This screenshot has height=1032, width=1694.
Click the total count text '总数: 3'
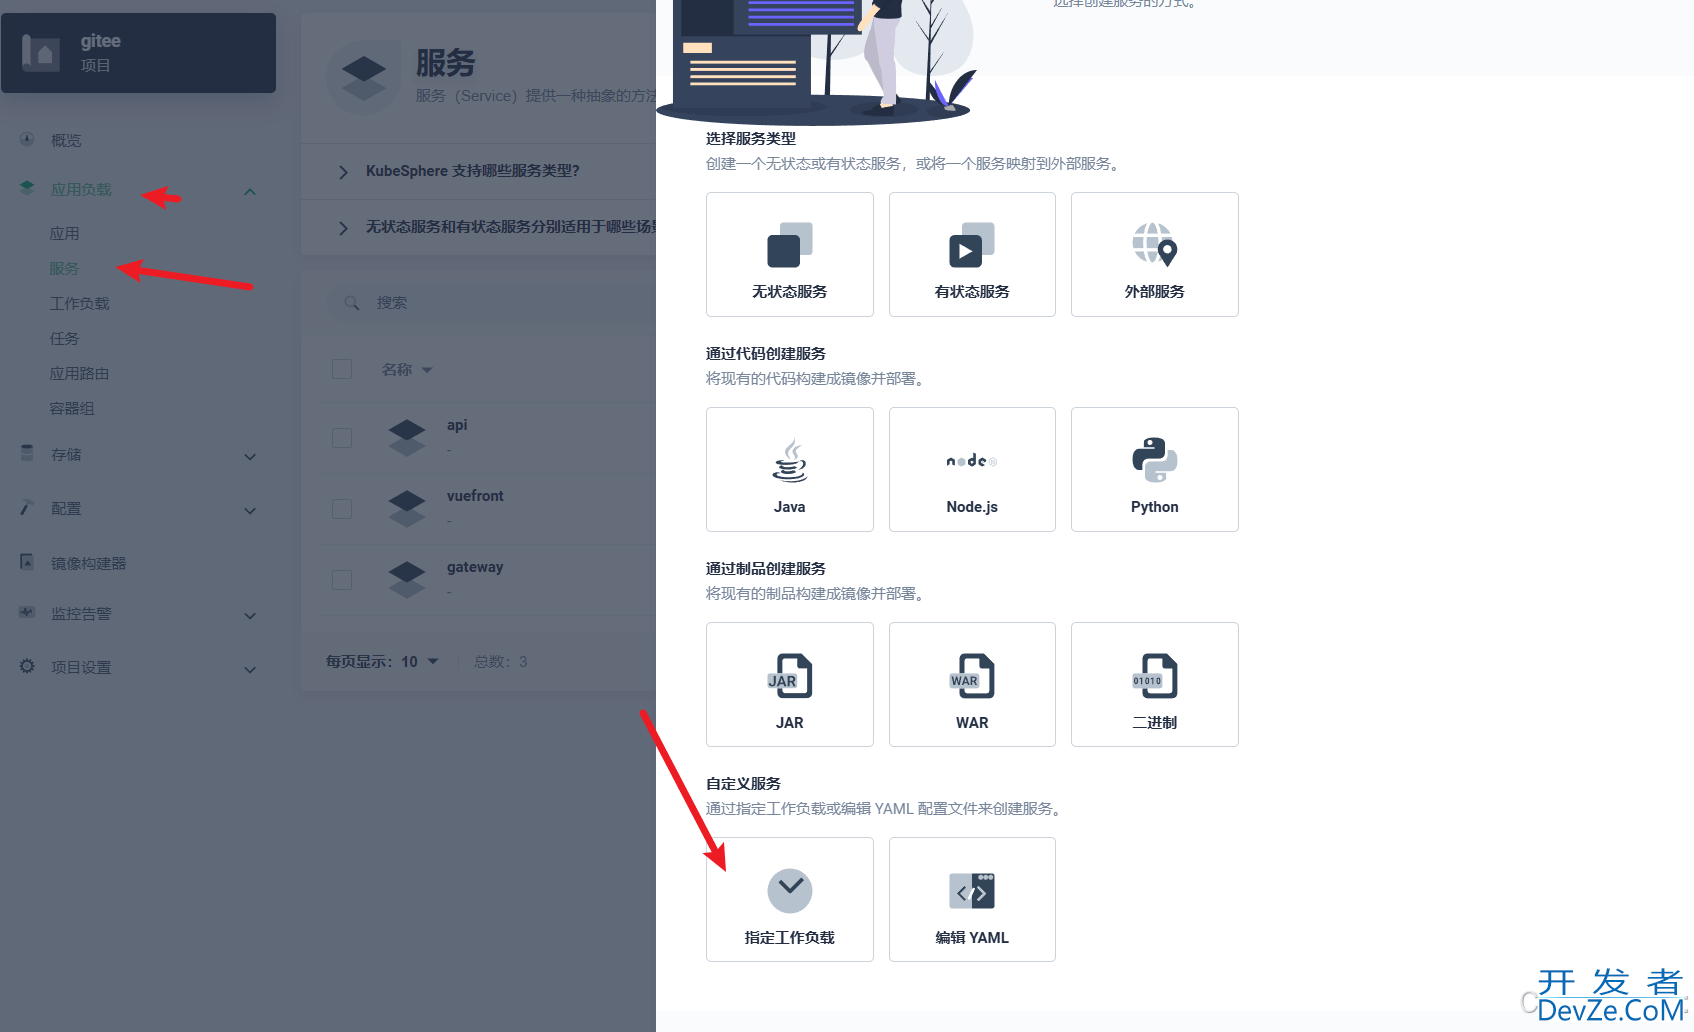coord(501,661)
